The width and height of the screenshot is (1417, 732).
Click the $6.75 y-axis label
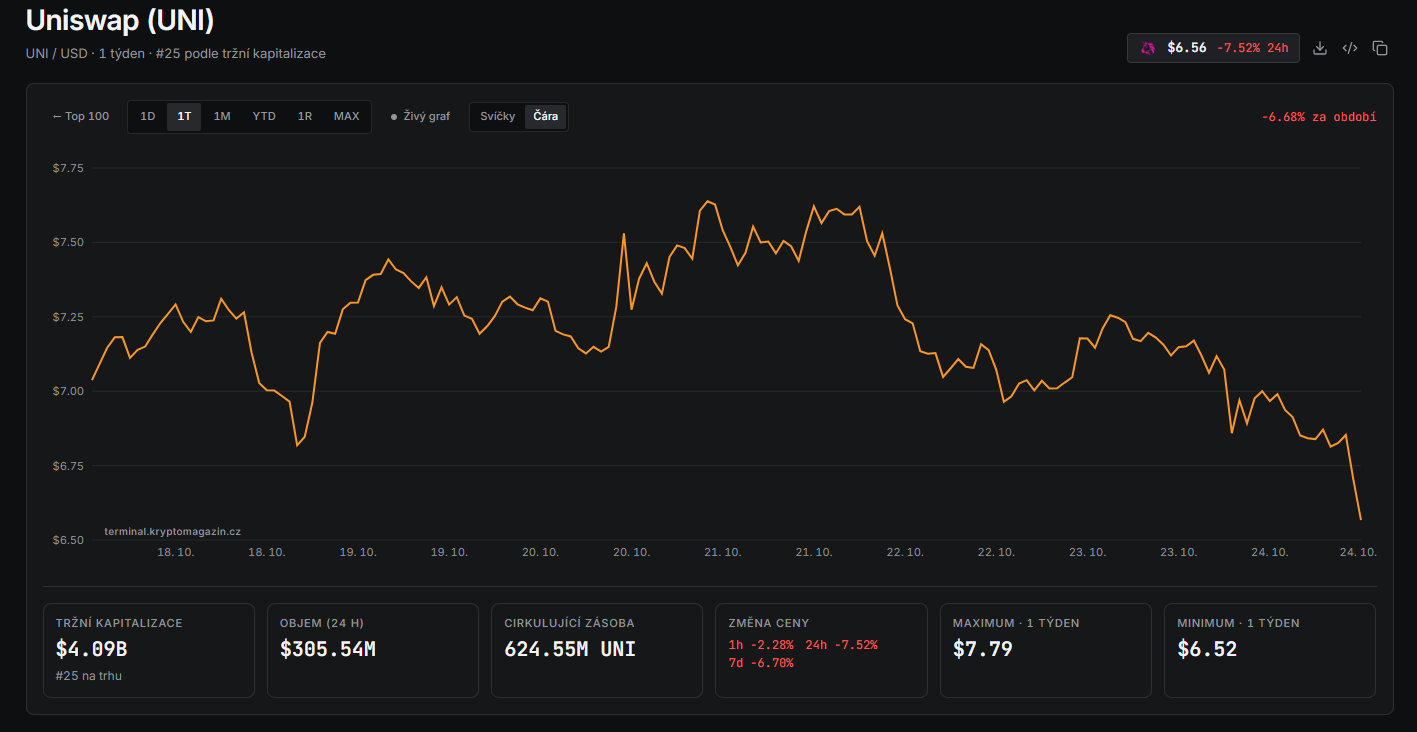click(x=68, y=466)
